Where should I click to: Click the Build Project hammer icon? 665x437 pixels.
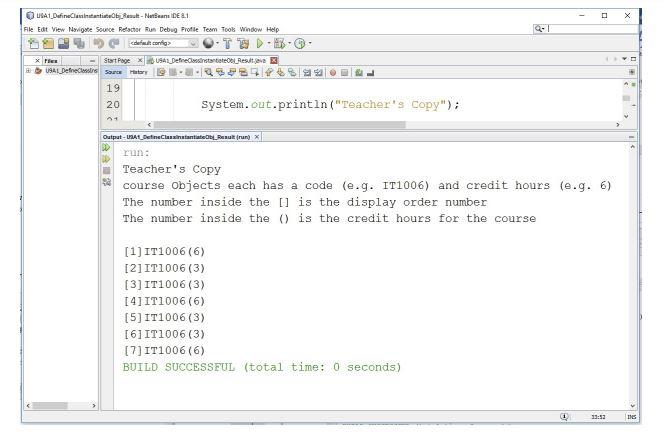pyautogui.click(x=227, y=43)
